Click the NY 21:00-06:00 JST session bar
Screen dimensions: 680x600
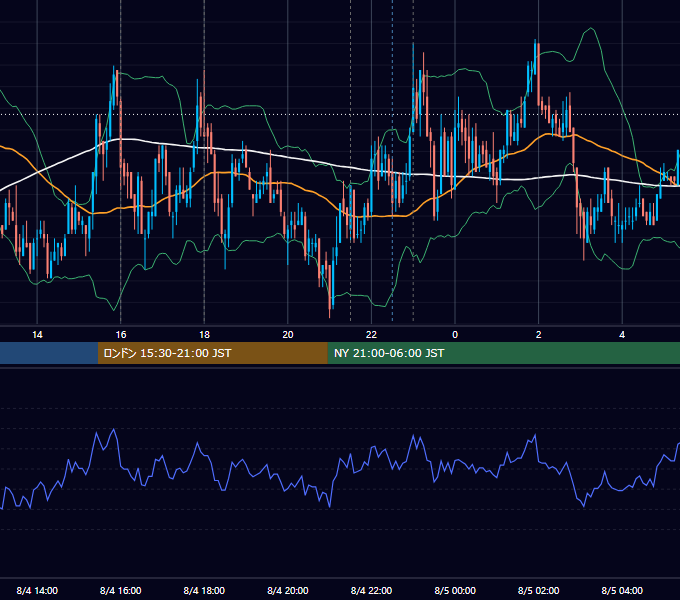click(503, 353)
